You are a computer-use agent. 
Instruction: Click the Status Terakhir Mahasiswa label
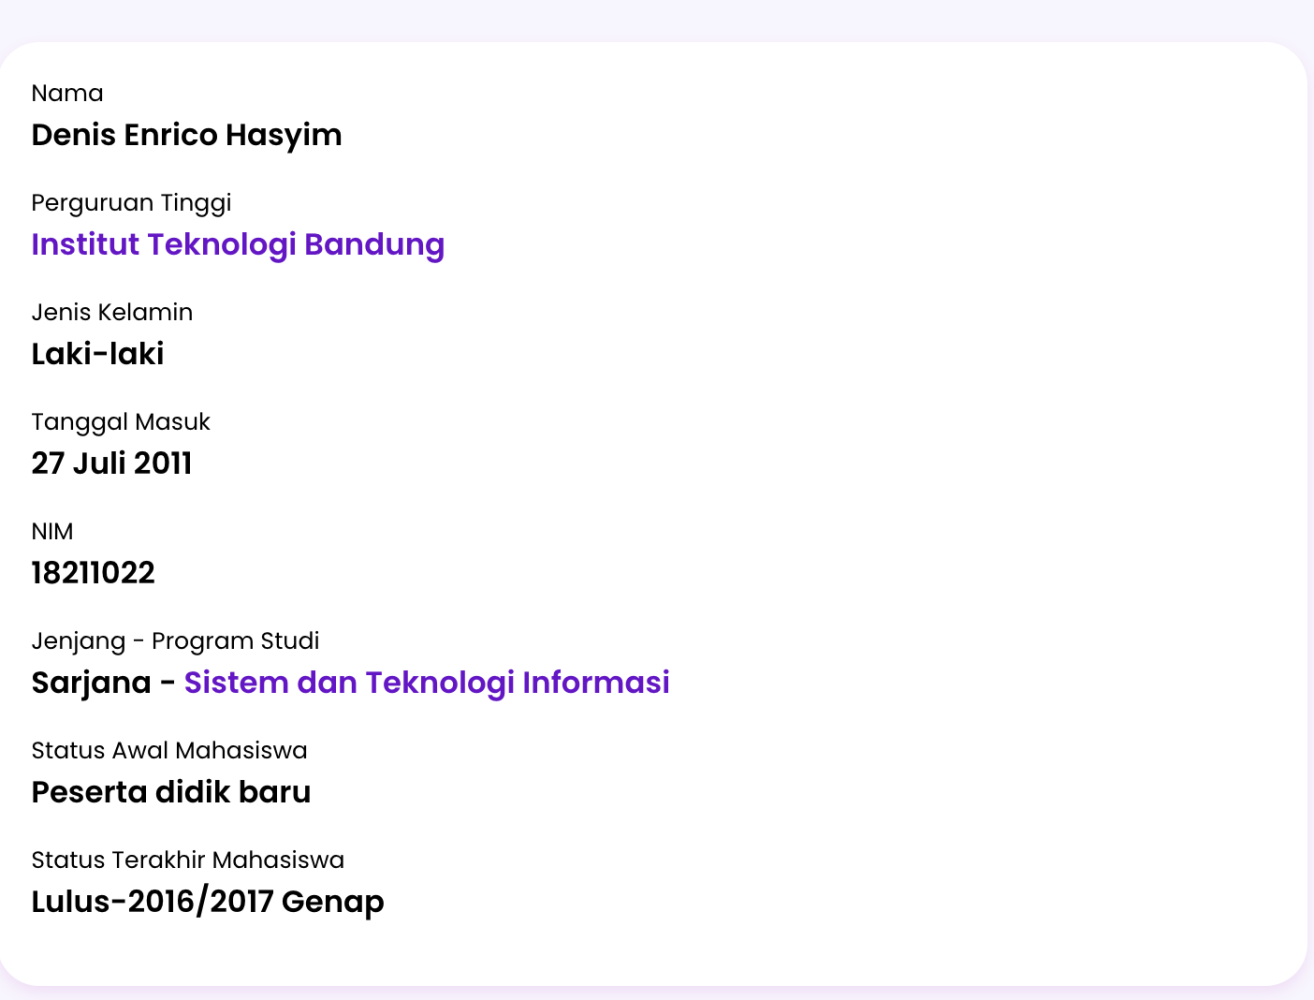coord(188,860)
